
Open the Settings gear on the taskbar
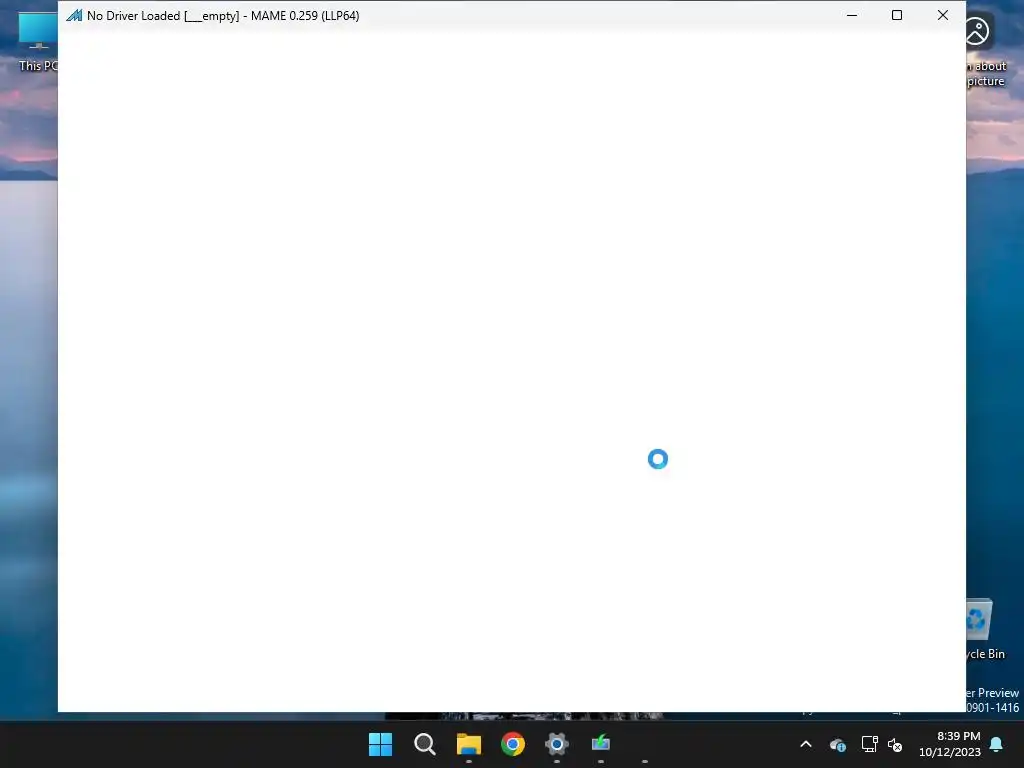pos(556,744)
